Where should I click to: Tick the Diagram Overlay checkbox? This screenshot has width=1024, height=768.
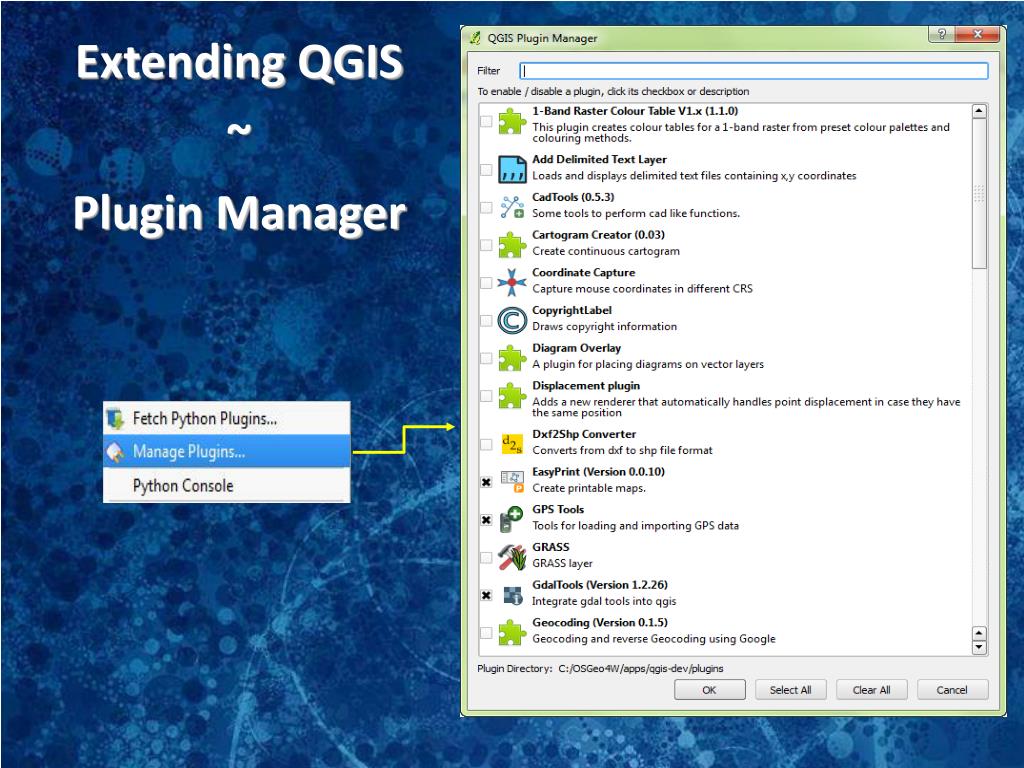pyautogui.click(x=486, y=359)
